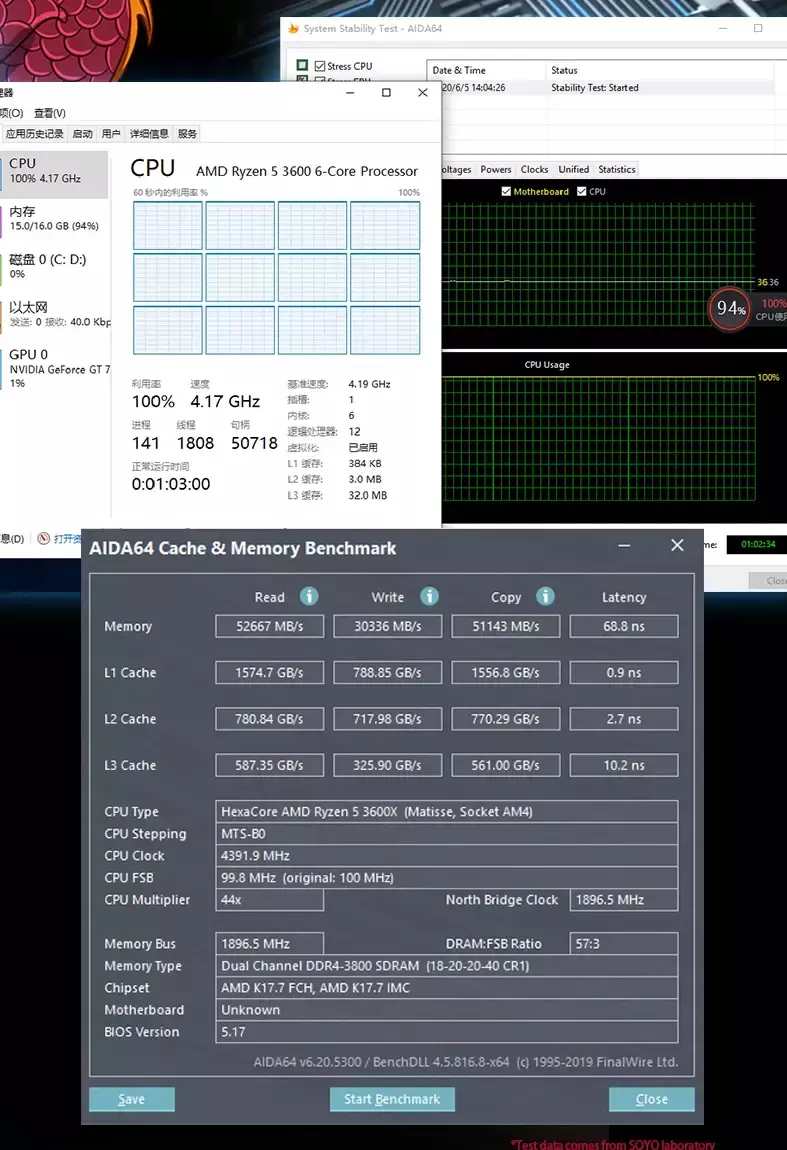Minimize the AIDA64 Cache & Memory Benchmark window
Viewport: 787px width, 1150px height.
[623, 545]
